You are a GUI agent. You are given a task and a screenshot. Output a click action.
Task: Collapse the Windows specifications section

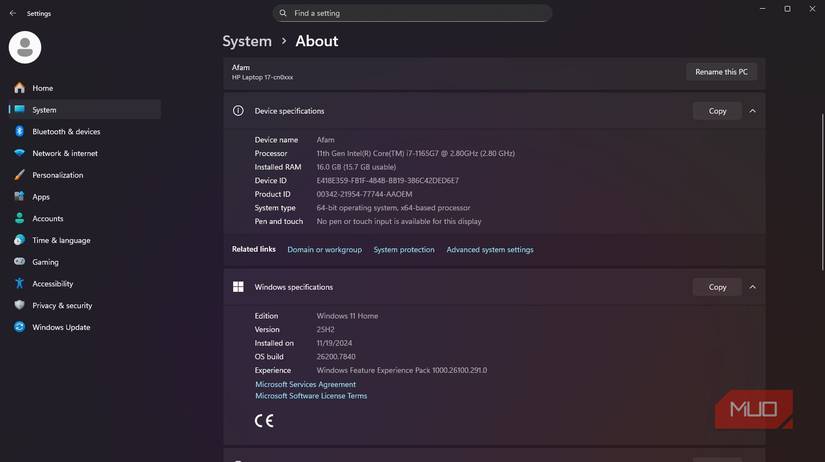pos(752,287)
